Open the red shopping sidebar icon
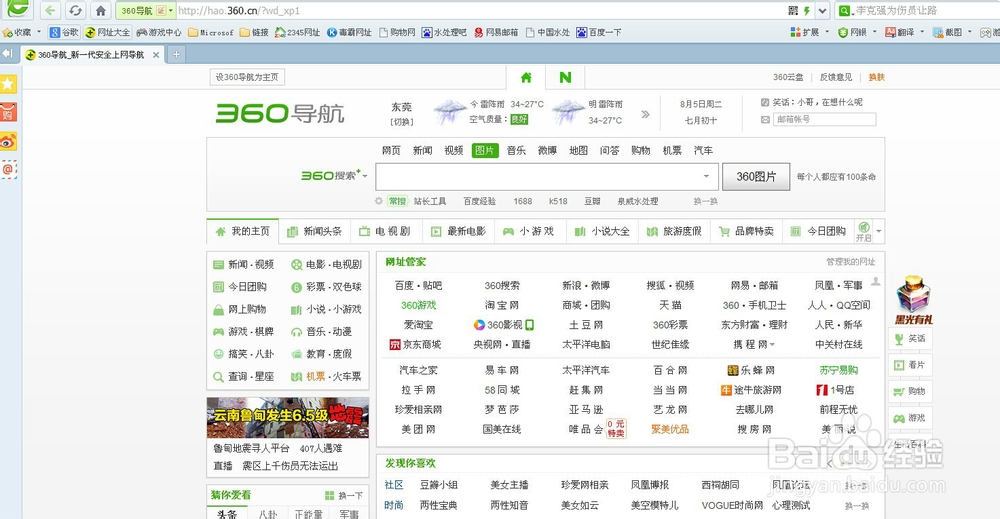Screen dimensions: 1000x519 (8, 112)
